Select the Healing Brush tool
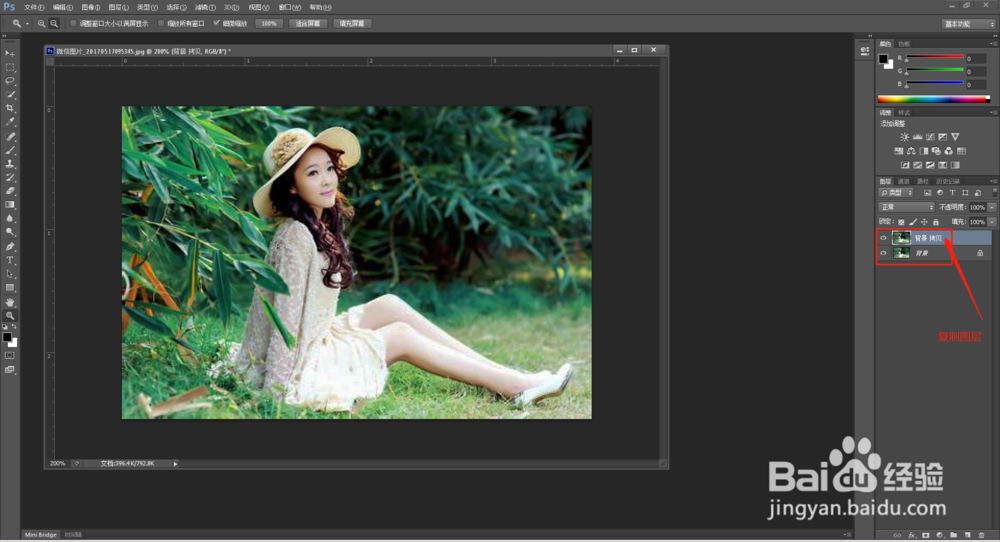The width and height of the screenshot is (1000, 542). pyautogui.click(x=10, y=136)
